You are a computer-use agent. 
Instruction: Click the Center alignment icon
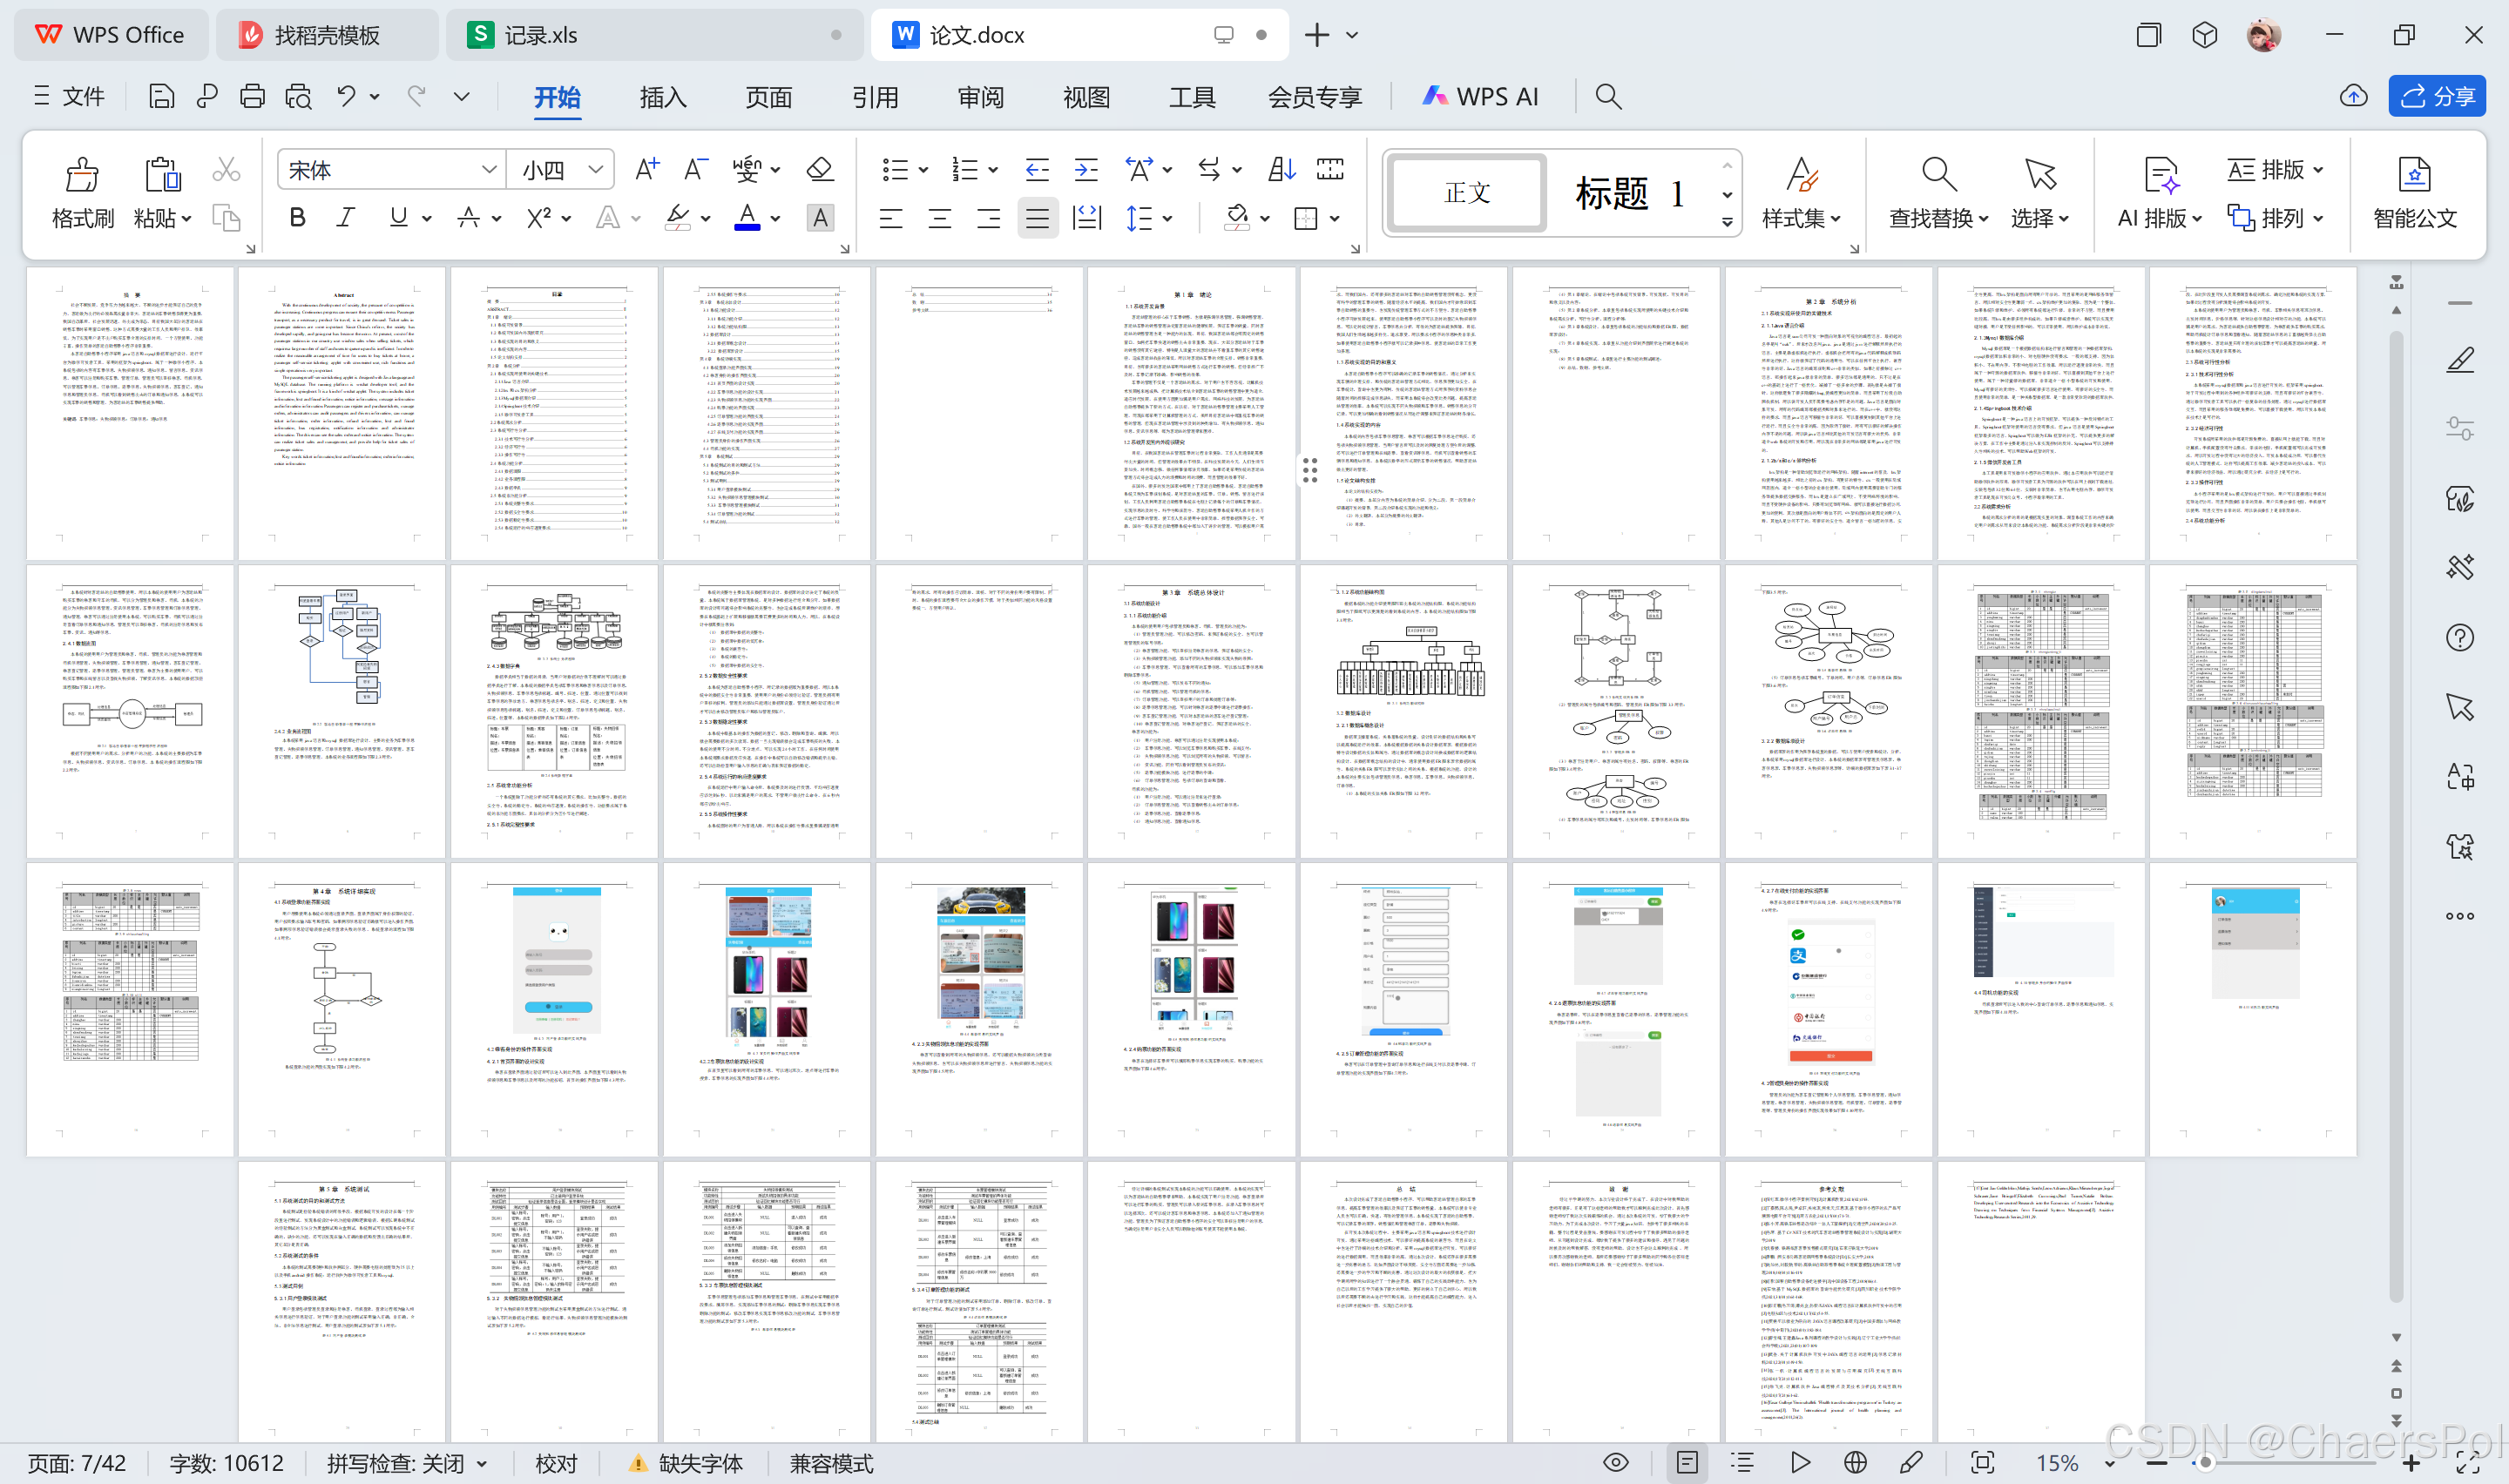[x=940, y=218]
